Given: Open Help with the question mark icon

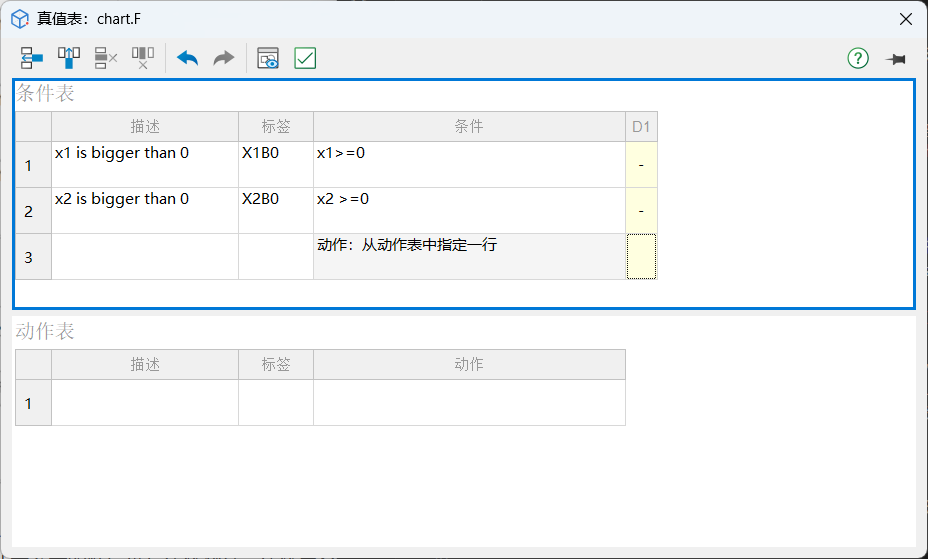Looking at the screenshot, I should pyautogui.click(x=858, y=58).
